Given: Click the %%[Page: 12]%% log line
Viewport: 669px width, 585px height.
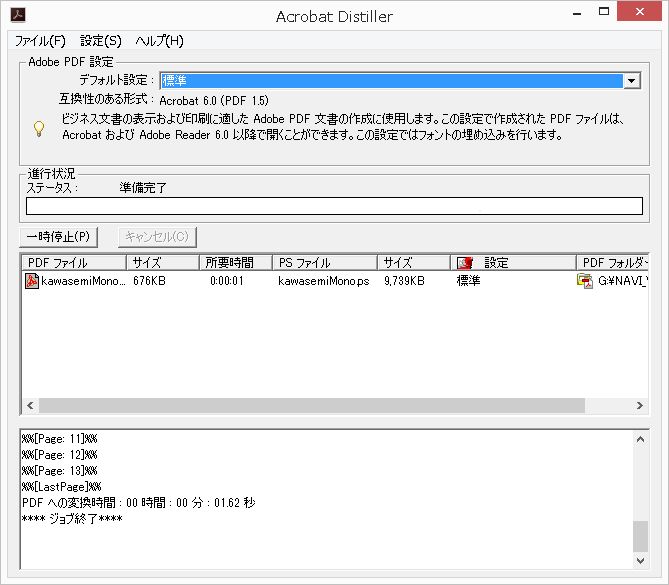Looking at the screenshot, I should pyautogui.click(x=59, y=455).
